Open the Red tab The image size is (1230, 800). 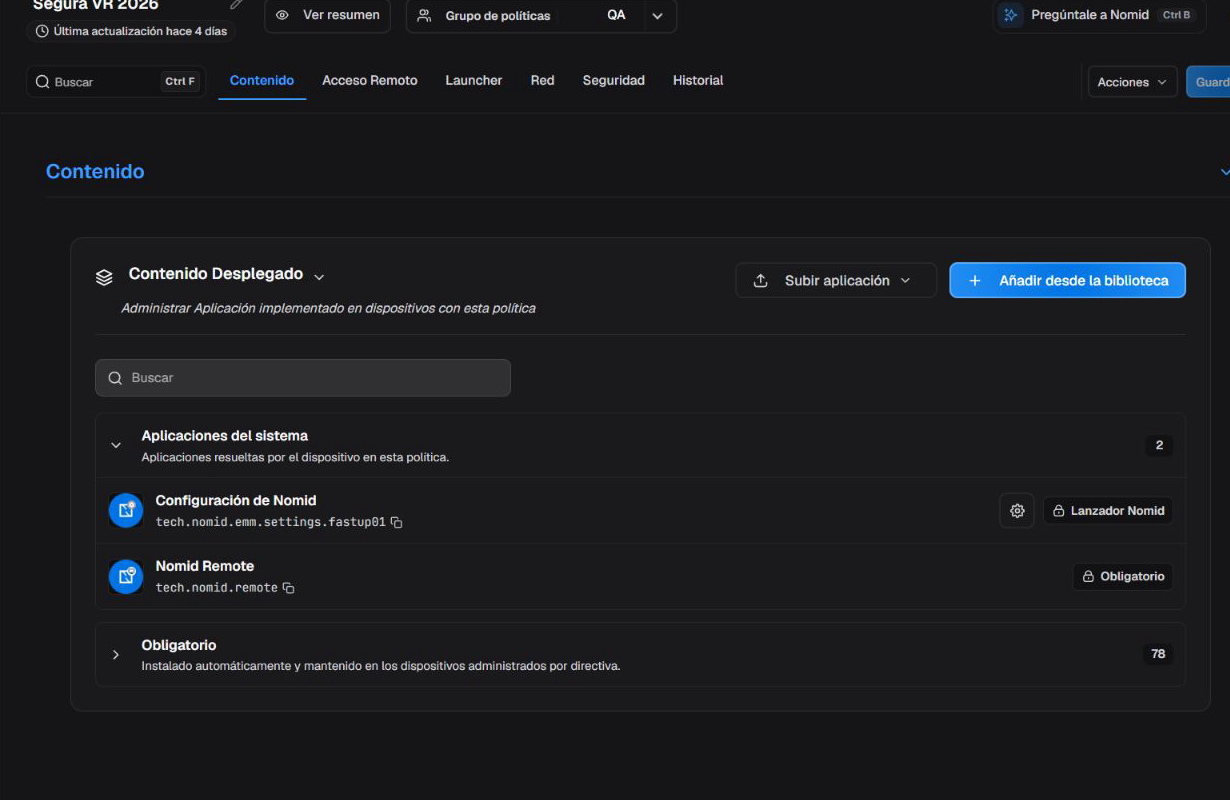click(542, 81)
